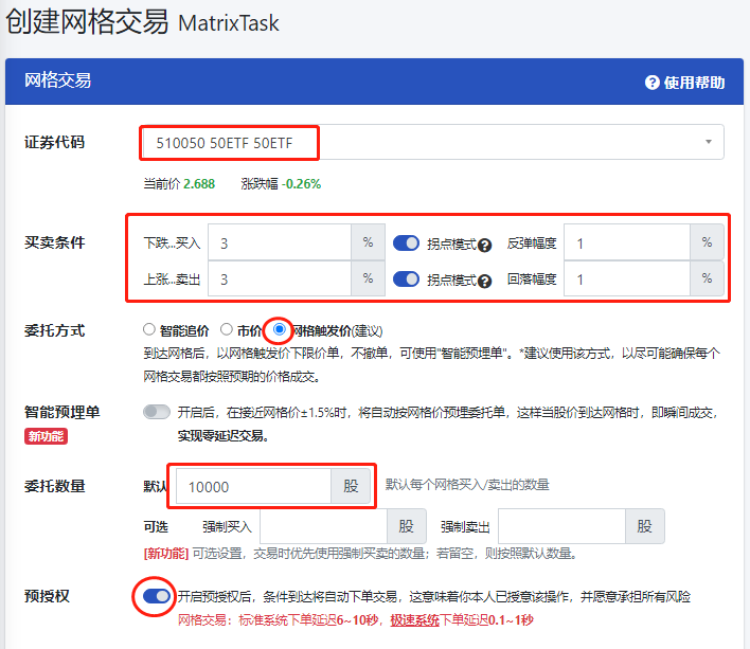The height and width of the screenshot is (649, 750).
Task: Open the 使用帮助 help link
Action: [685, 83]
